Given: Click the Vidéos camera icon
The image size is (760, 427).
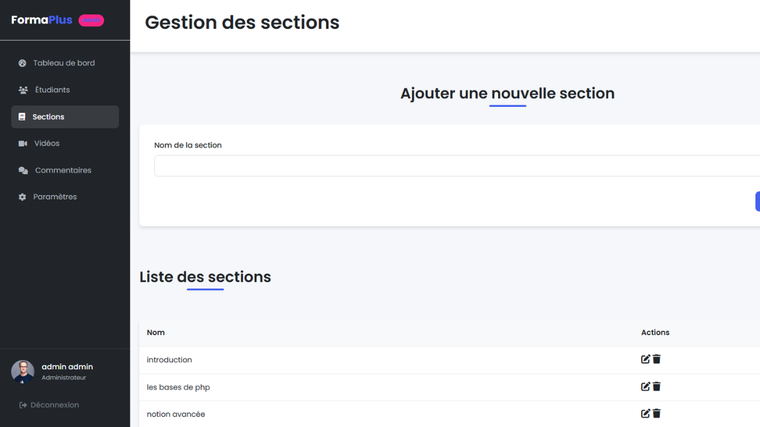Looking at the screenshot, I should (23, 144).
